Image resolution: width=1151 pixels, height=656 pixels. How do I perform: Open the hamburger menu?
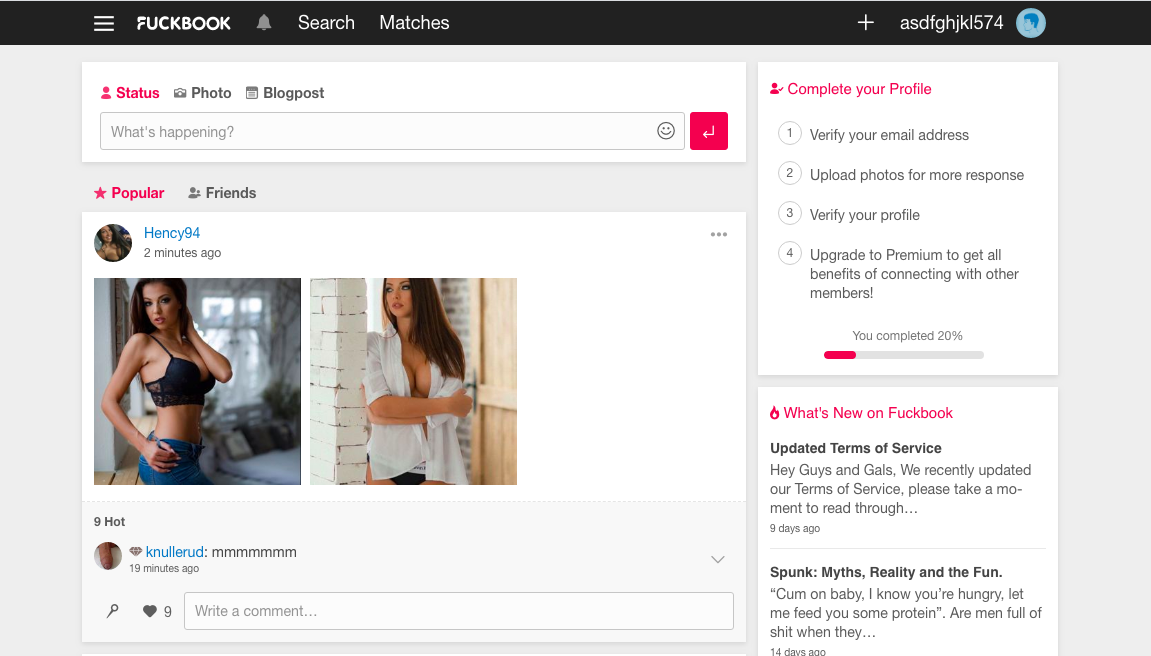[x=104, y=23]
